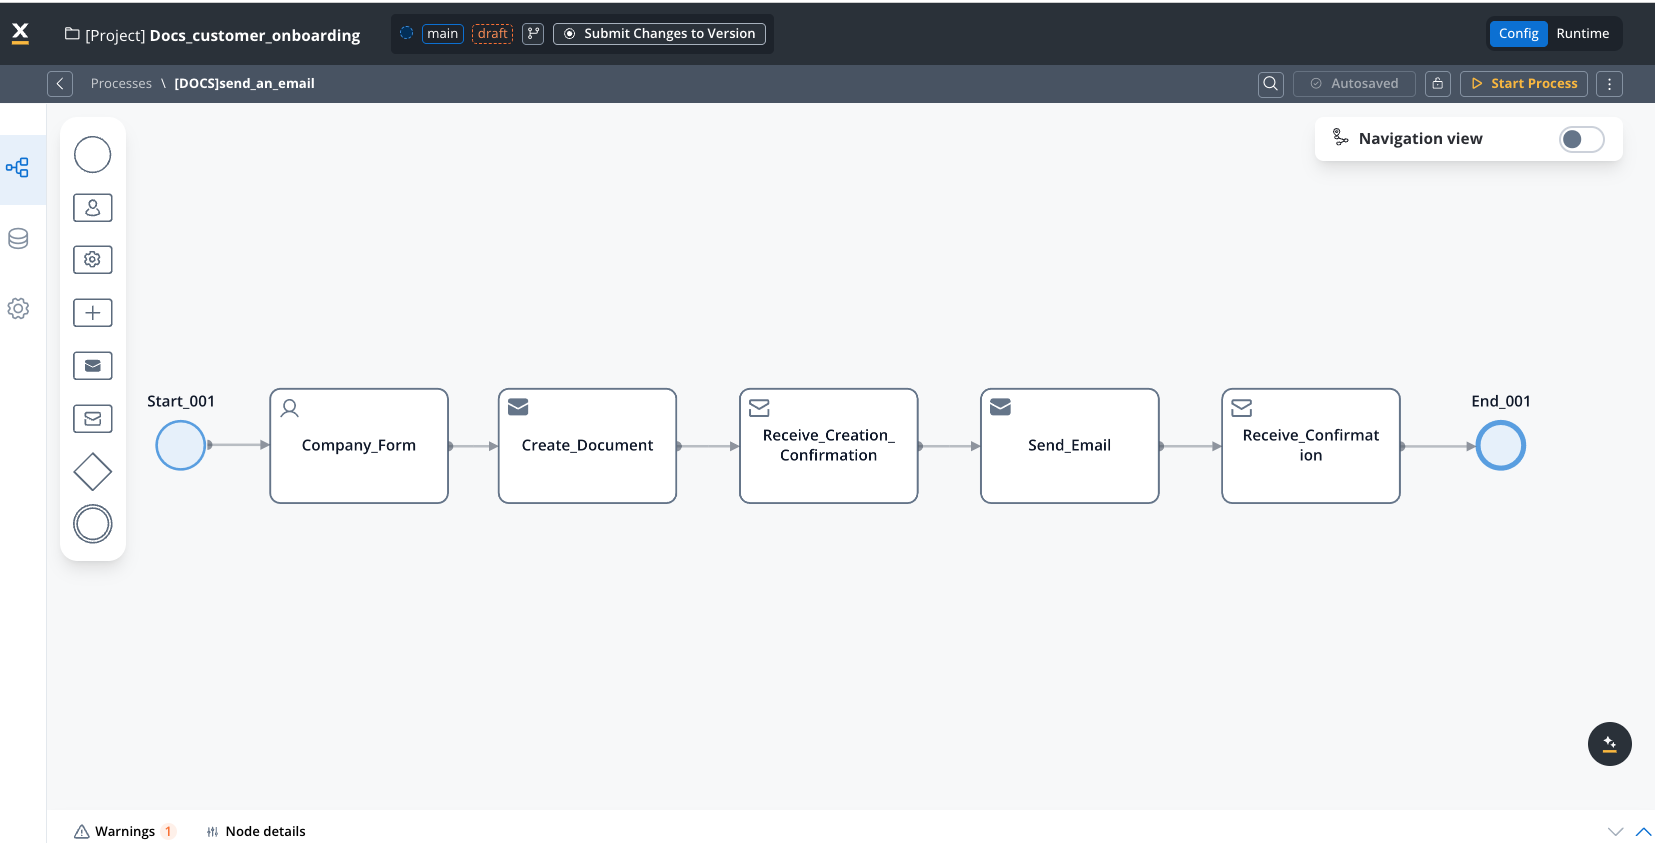Select the Service Task gear node in the palette
The image size is (1655, 843).
pyautogui.click(x=93, y=260)
